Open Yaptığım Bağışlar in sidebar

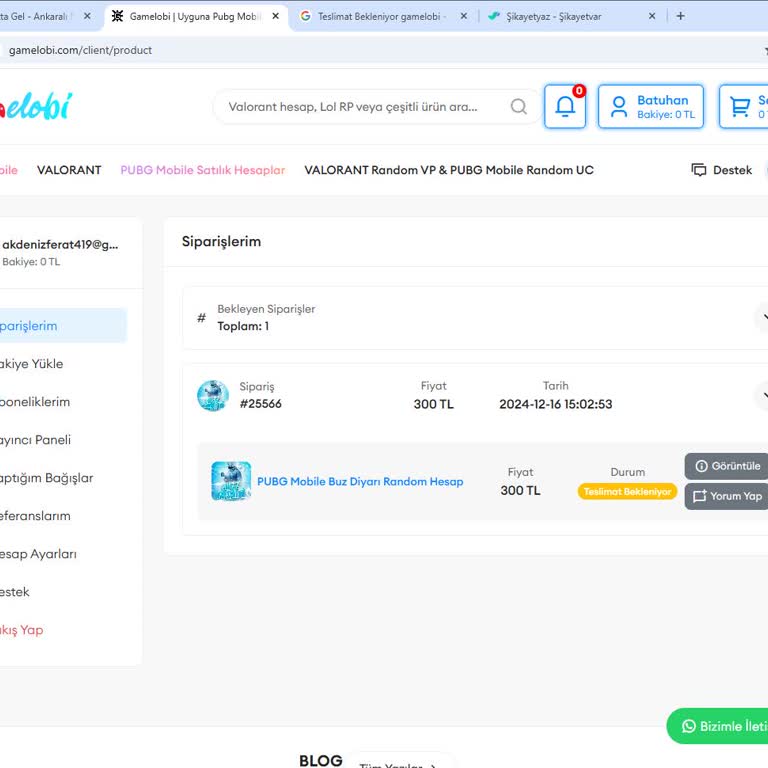pos(47,478)
